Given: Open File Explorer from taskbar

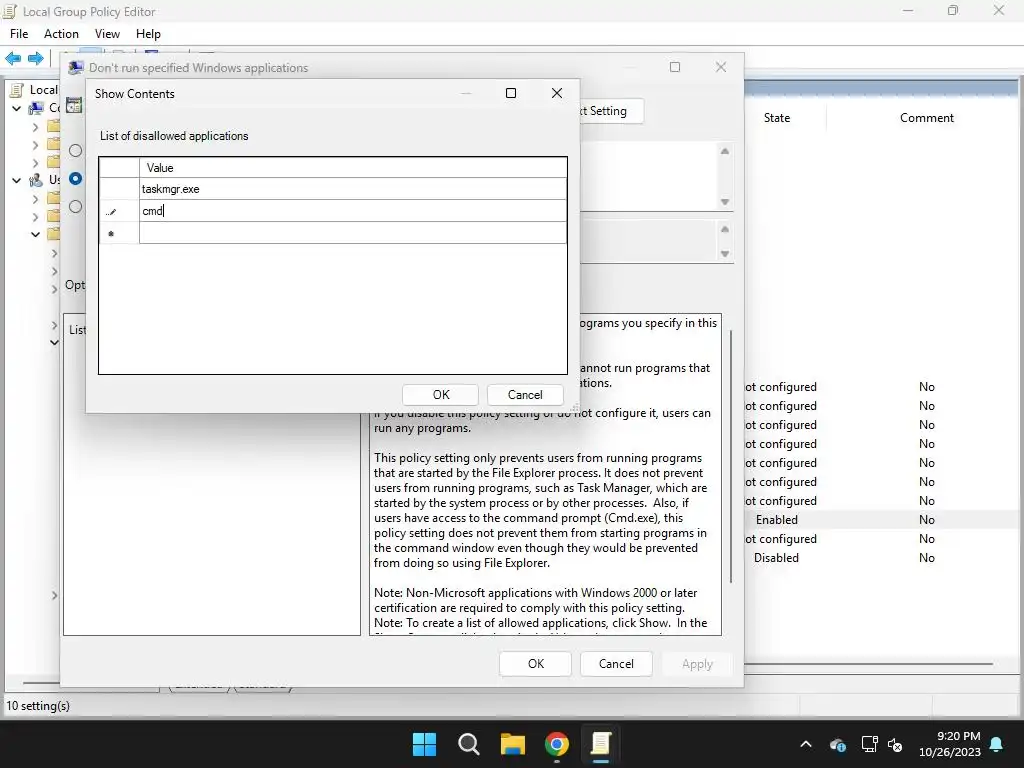Looking at the screenshot, I should pos(513,744).
